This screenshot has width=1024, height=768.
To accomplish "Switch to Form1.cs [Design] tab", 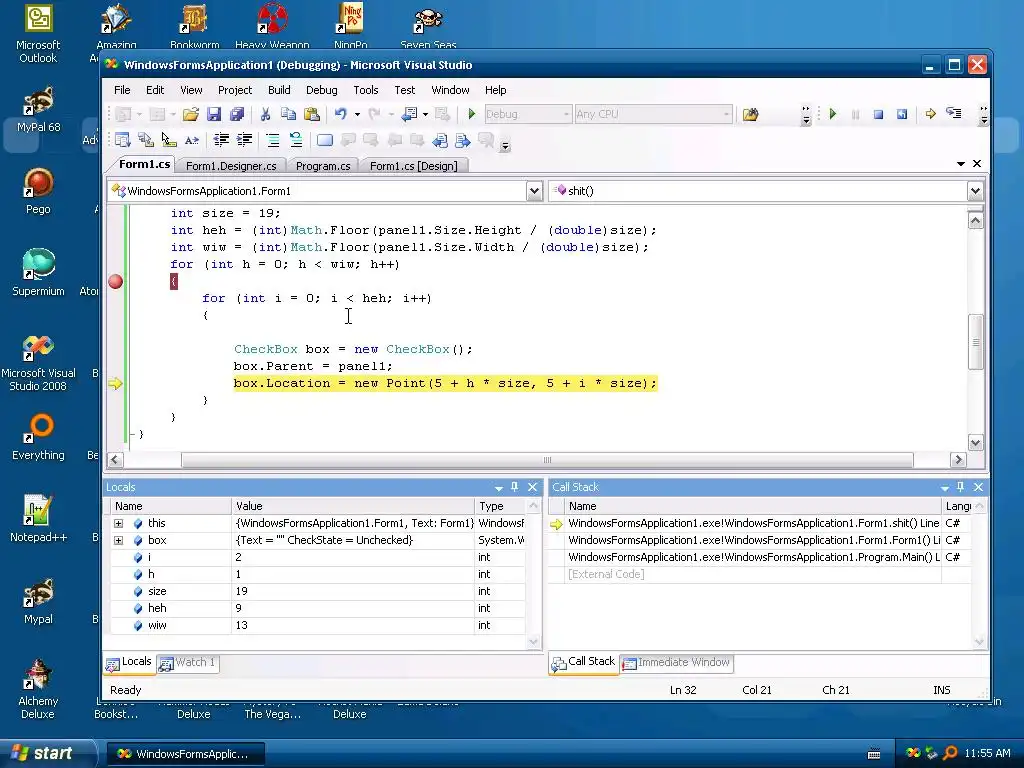I will 413,166.
